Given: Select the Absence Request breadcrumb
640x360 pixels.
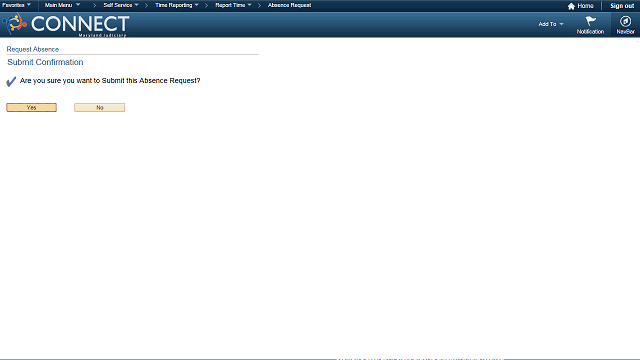Looking at the screenshot, I should tap(289, 5).
